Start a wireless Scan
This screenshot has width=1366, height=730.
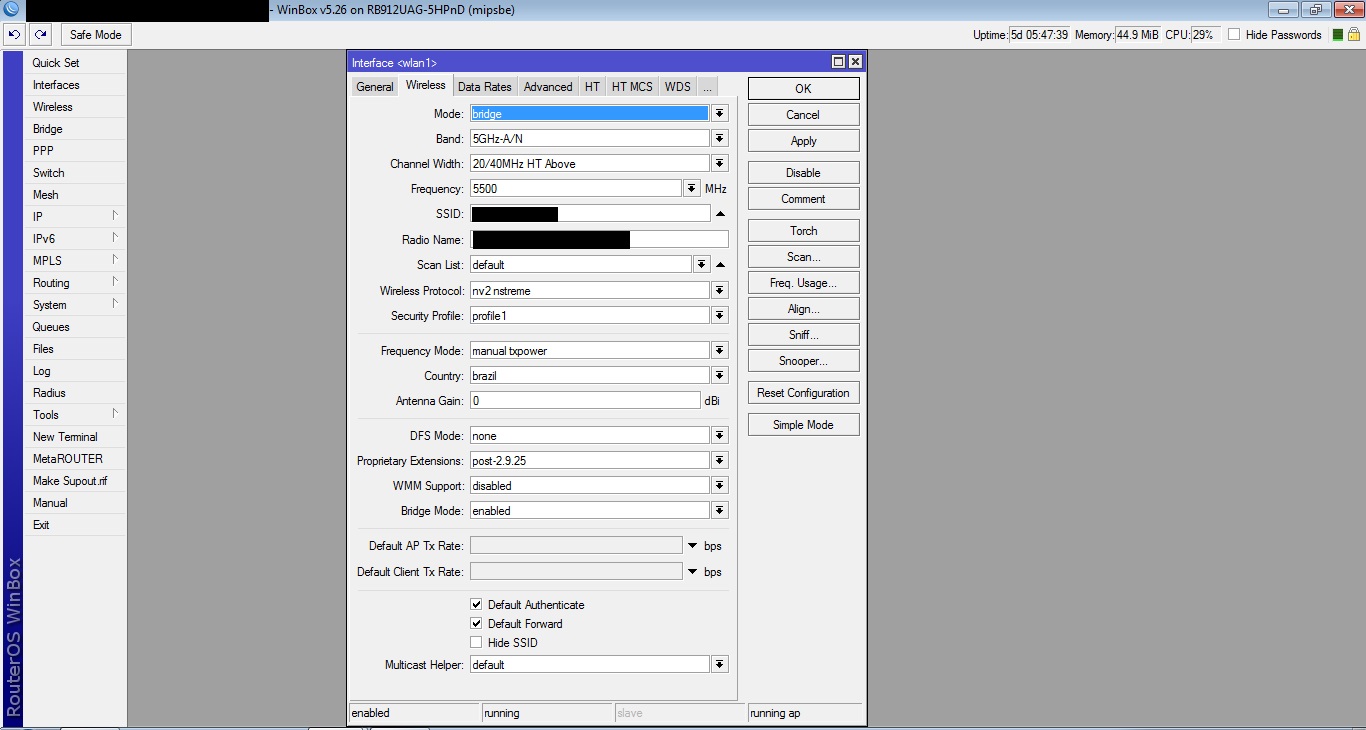click(803, 257)
